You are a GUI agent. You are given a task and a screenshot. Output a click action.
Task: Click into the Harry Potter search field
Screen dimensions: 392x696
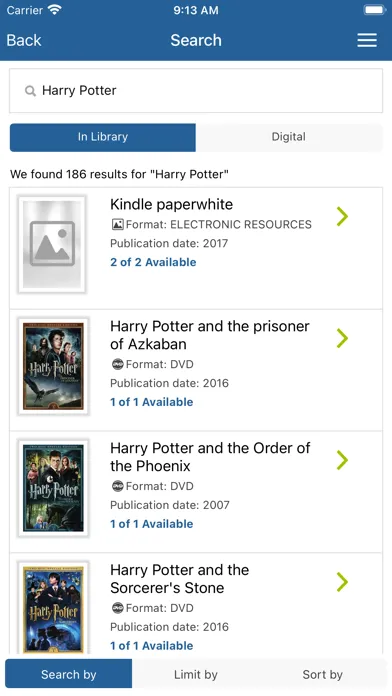click(196, 91)
